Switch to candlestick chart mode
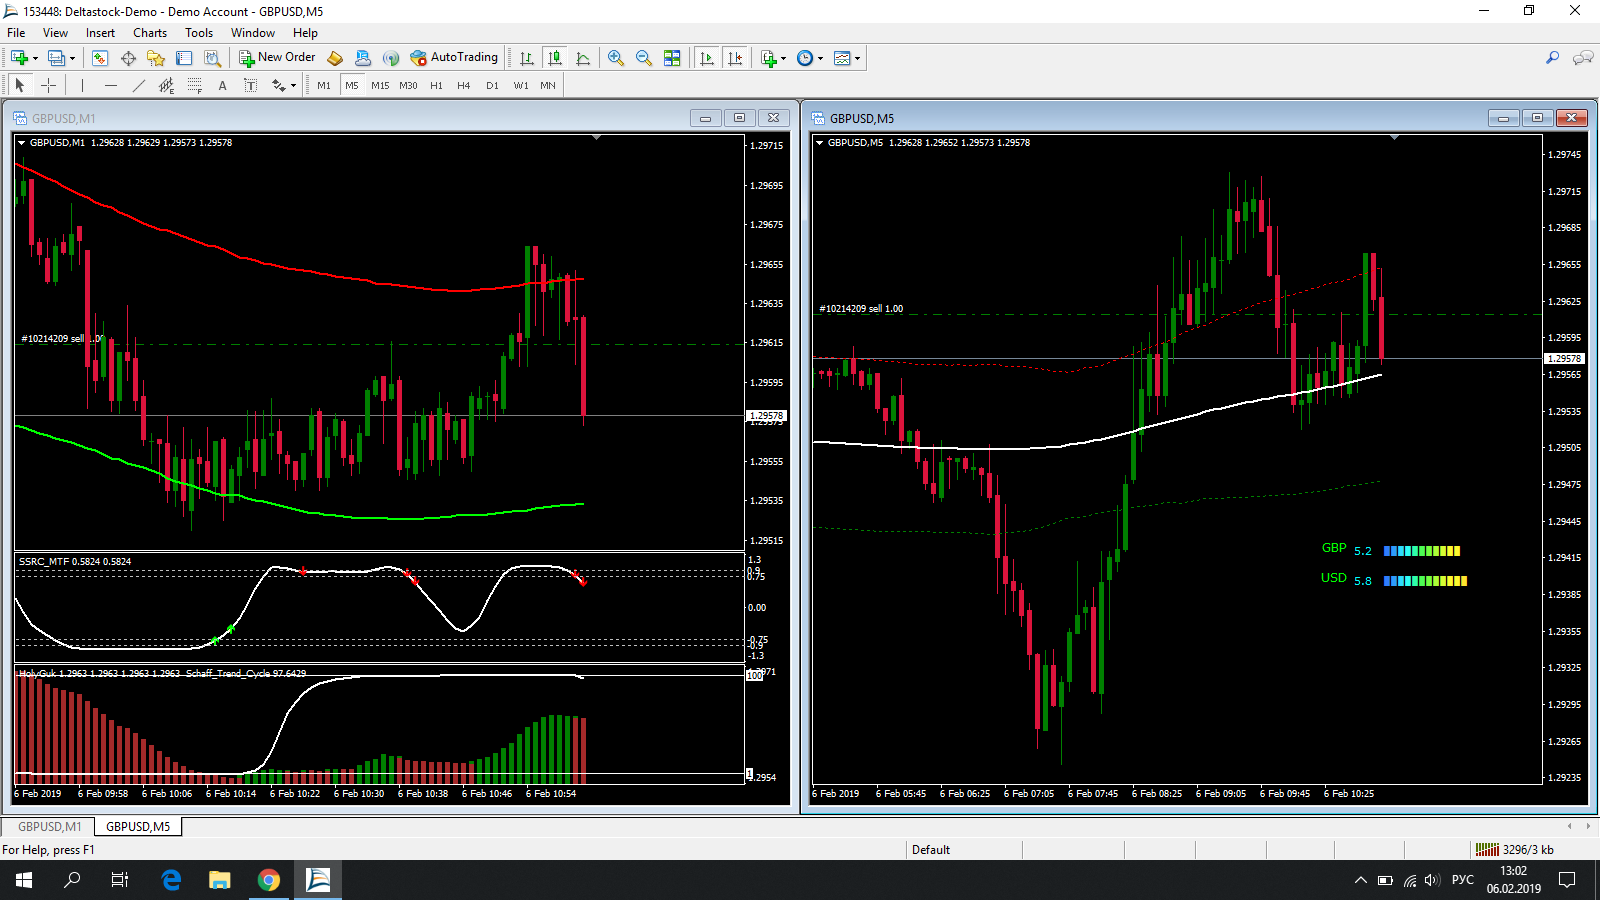The height and width of the screenshot is (900, 1600). point(555,58)
